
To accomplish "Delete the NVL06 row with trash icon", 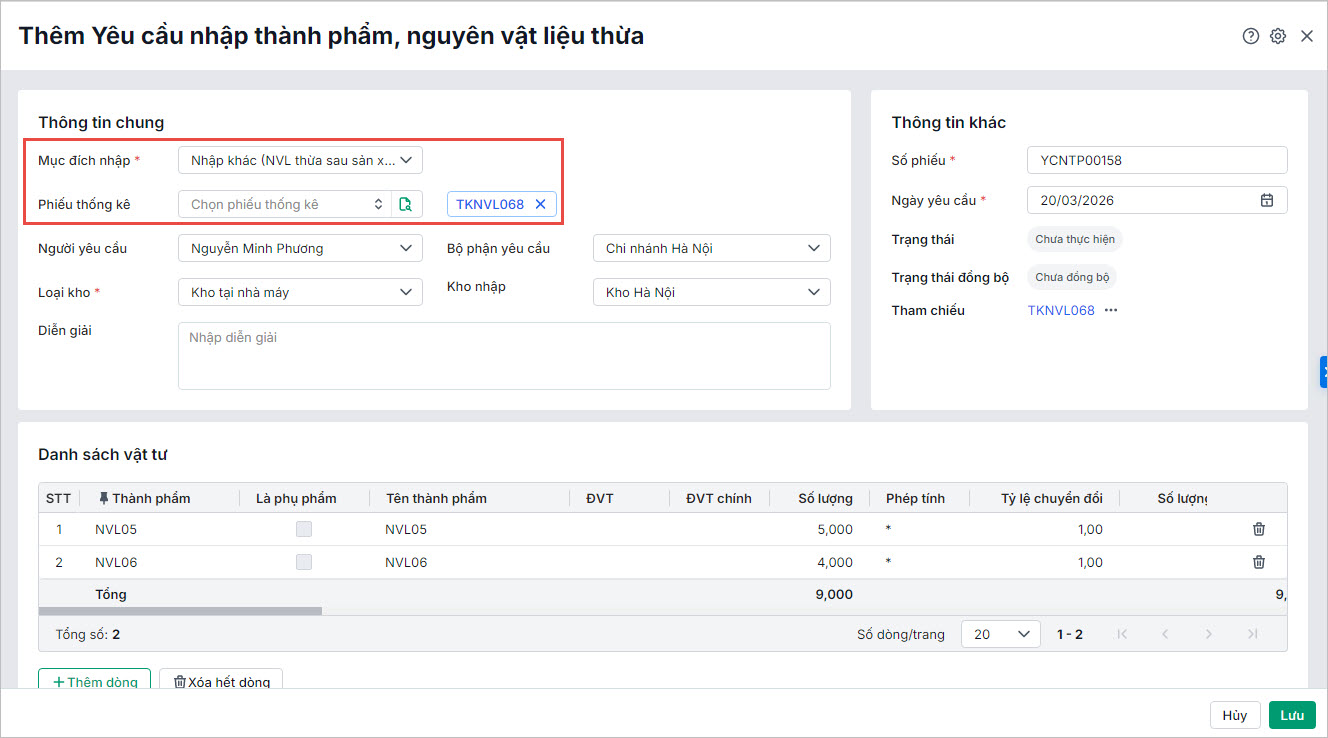I will coord(1259,562).
